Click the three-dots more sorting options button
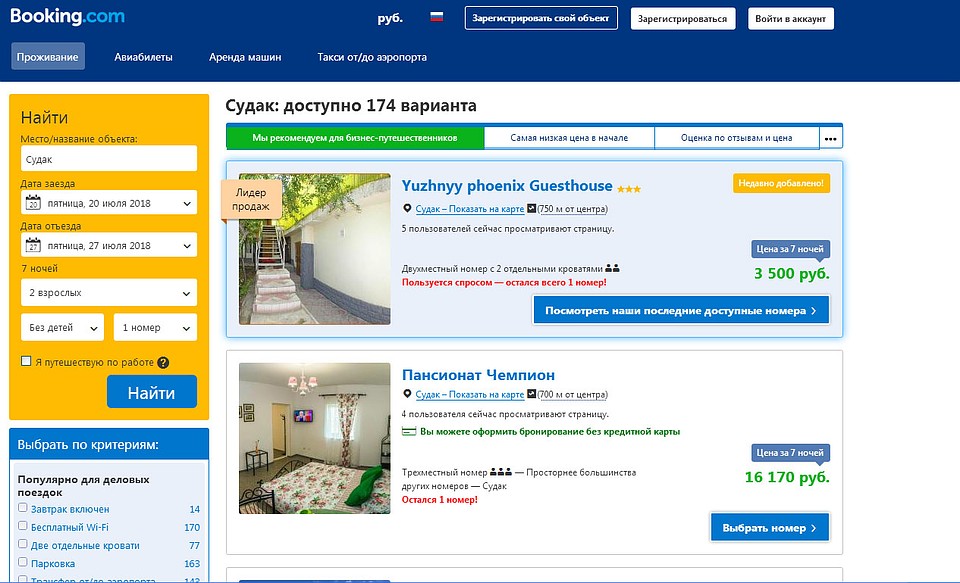This screenshot has height=583, width=960. (x=830, y=138)
